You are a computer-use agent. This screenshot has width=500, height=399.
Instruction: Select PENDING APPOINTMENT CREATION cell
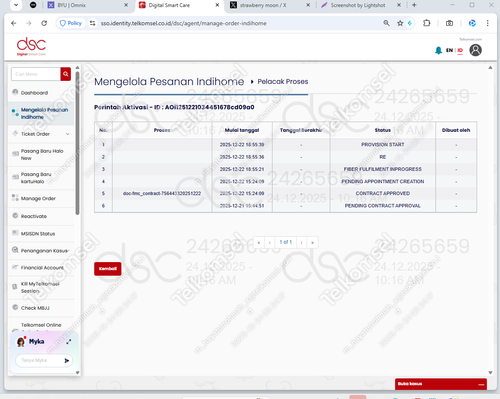tap(383, 181)
